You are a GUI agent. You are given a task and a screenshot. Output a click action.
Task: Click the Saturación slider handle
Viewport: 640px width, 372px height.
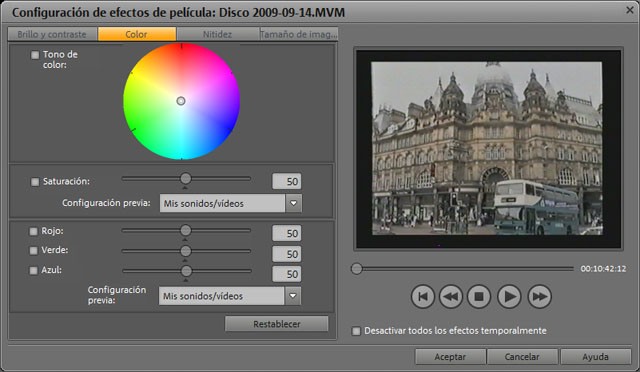point(186,178)
